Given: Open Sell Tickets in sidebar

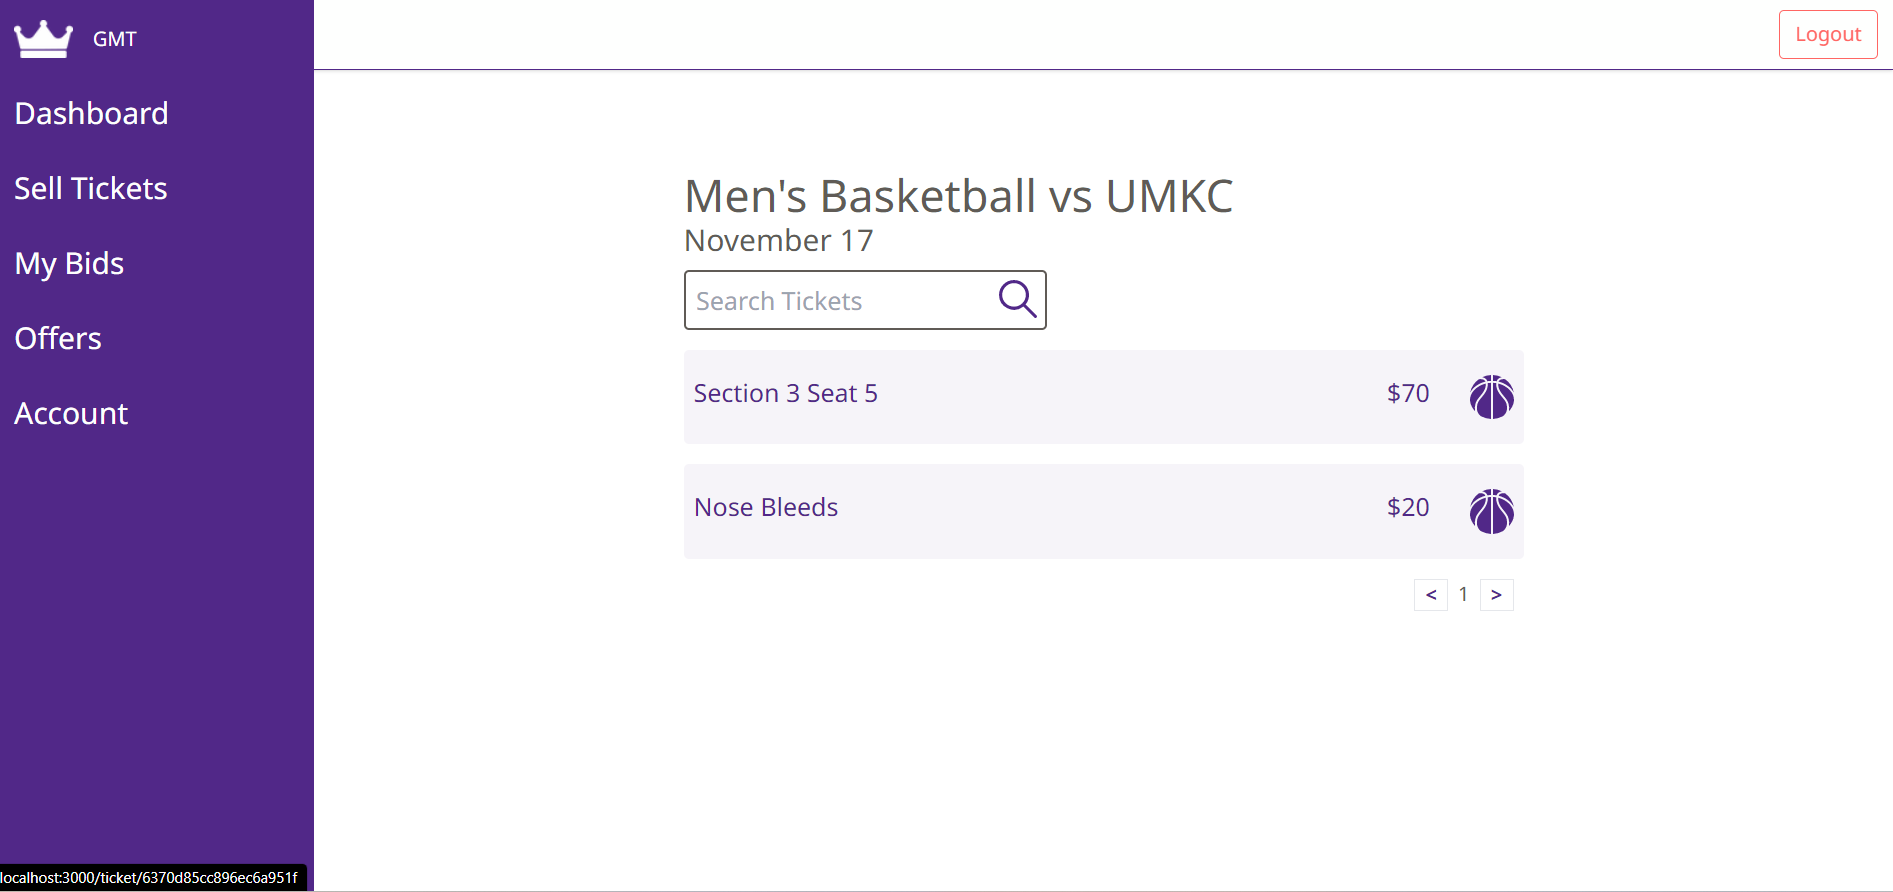Looking at the screenshot, I should [91, 189].
